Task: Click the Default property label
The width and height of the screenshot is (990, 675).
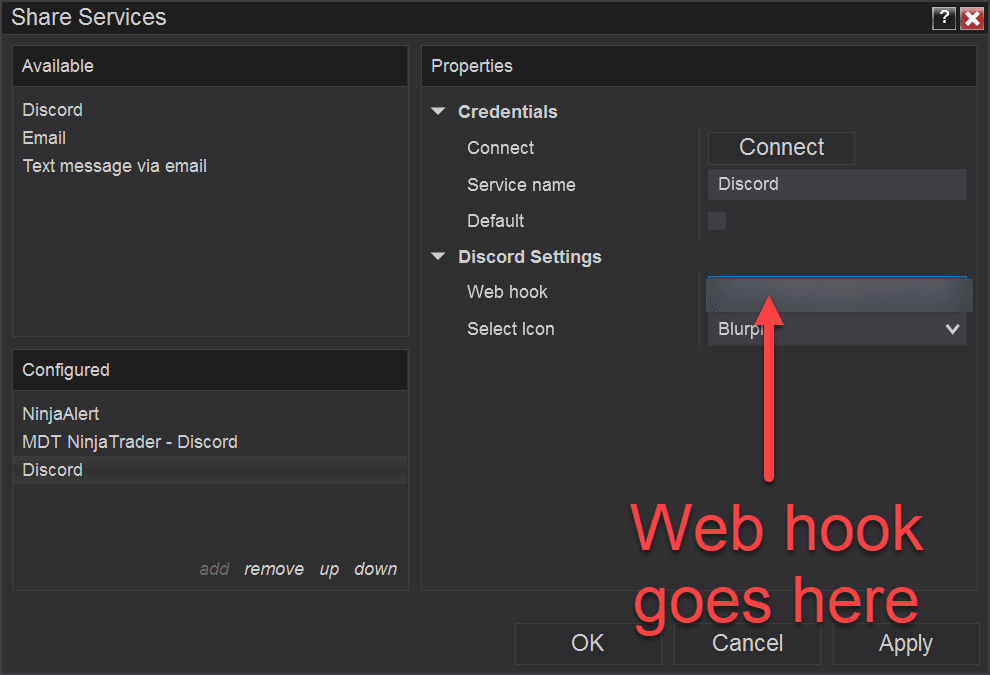Action: (x=496, y=221)
